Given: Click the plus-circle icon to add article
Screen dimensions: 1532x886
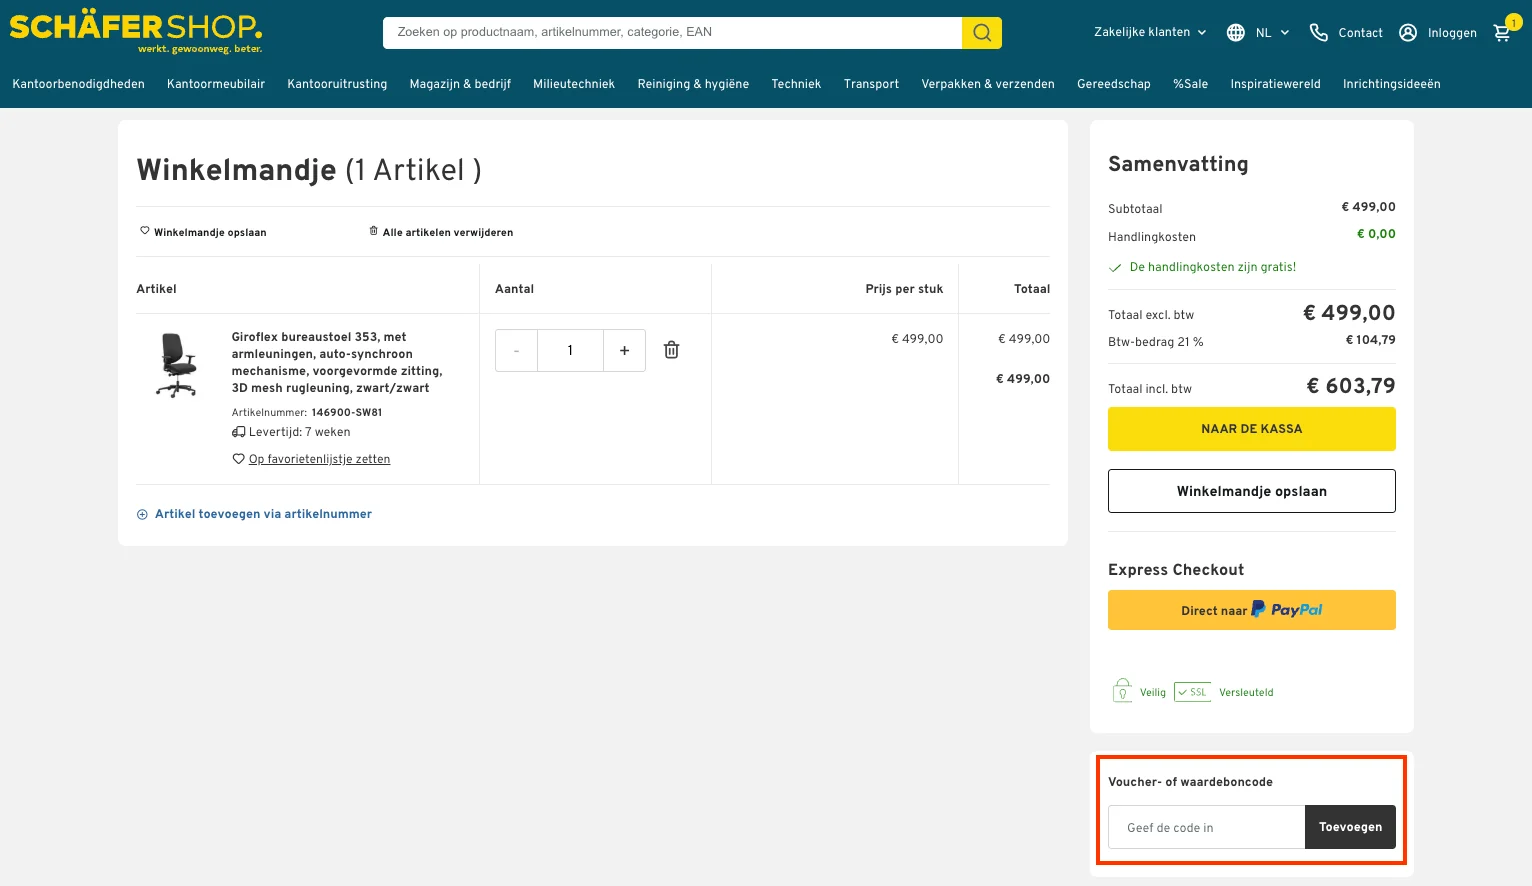Looking at the screenshot, I should (x=142, y=514).
